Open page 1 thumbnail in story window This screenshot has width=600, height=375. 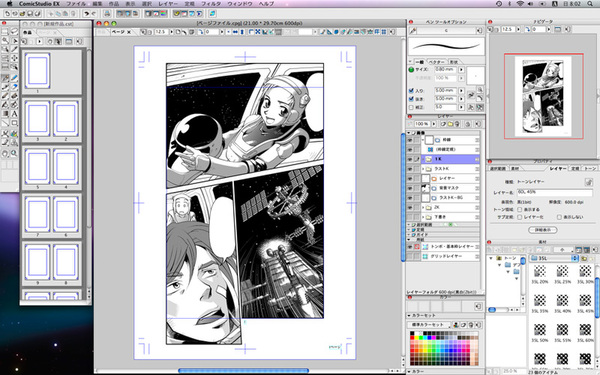tap(38, 71)
